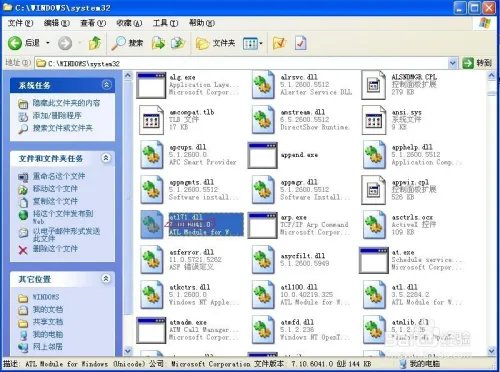Select the appmgmts.dll file icon
This screenshot has height=372, width=500.
(152, 190)
